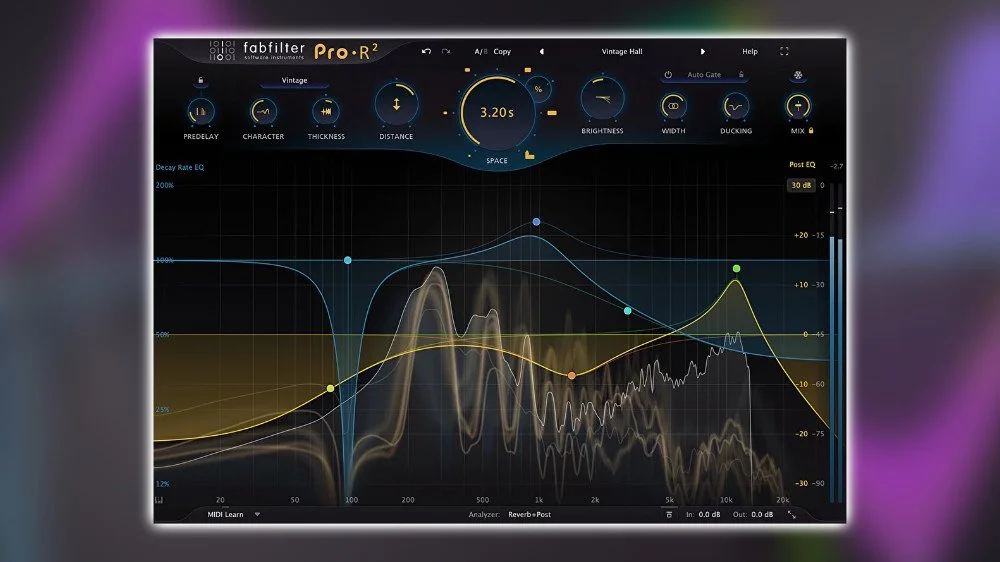
Task: Click the resize arrows icon
Action: [791, 514]
